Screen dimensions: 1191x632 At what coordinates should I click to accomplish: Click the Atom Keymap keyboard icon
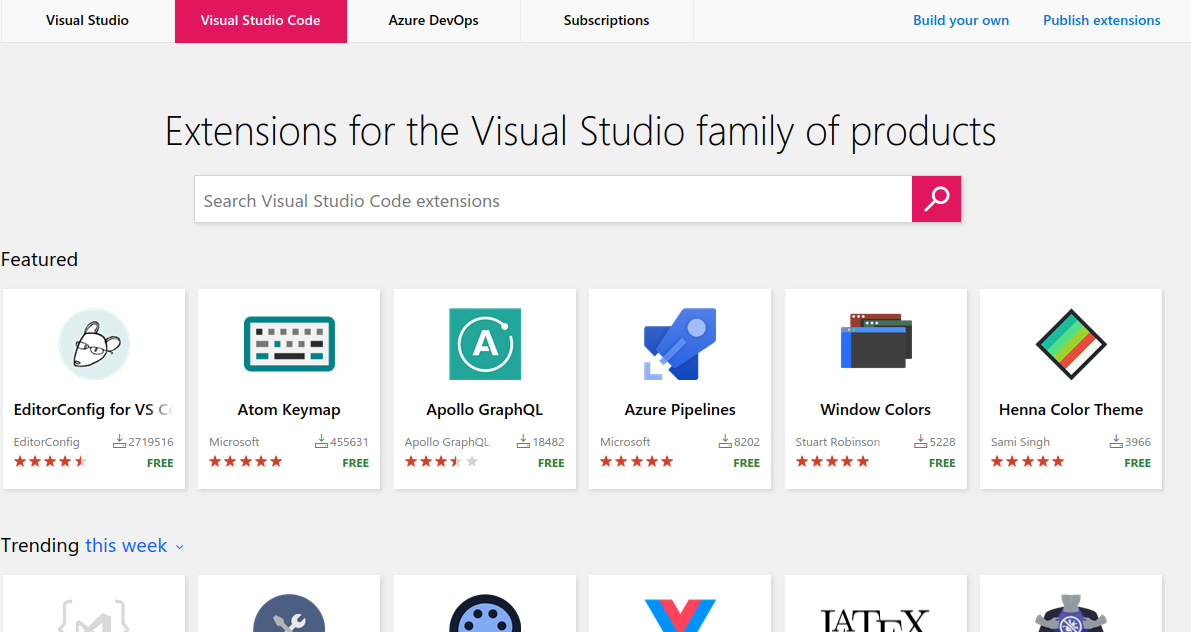289,344
